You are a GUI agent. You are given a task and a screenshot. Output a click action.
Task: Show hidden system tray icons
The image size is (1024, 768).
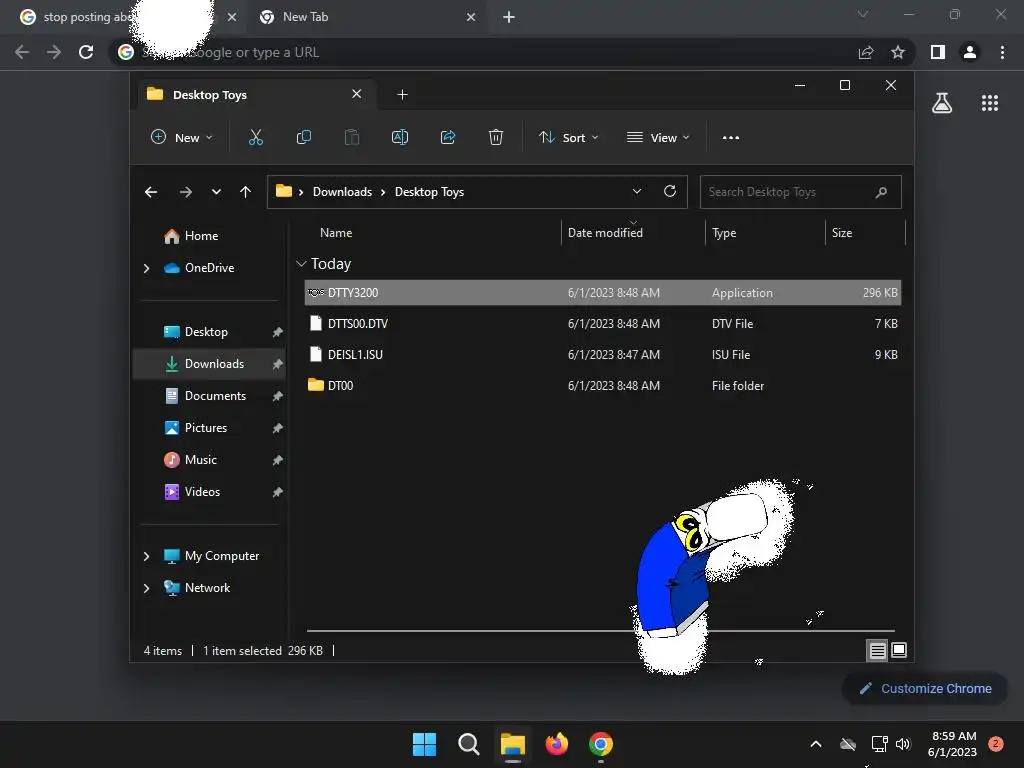tap(816, 744)
